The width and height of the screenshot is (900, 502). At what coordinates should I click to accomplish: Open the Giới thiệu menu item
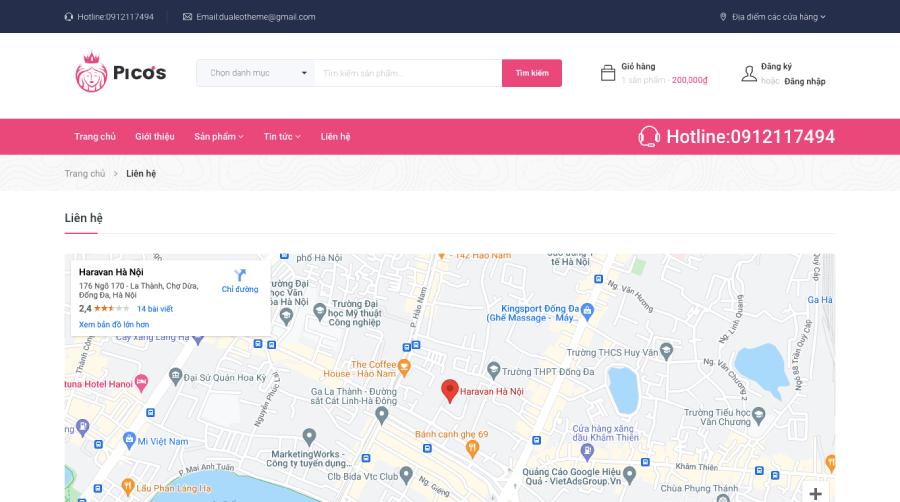154,137
